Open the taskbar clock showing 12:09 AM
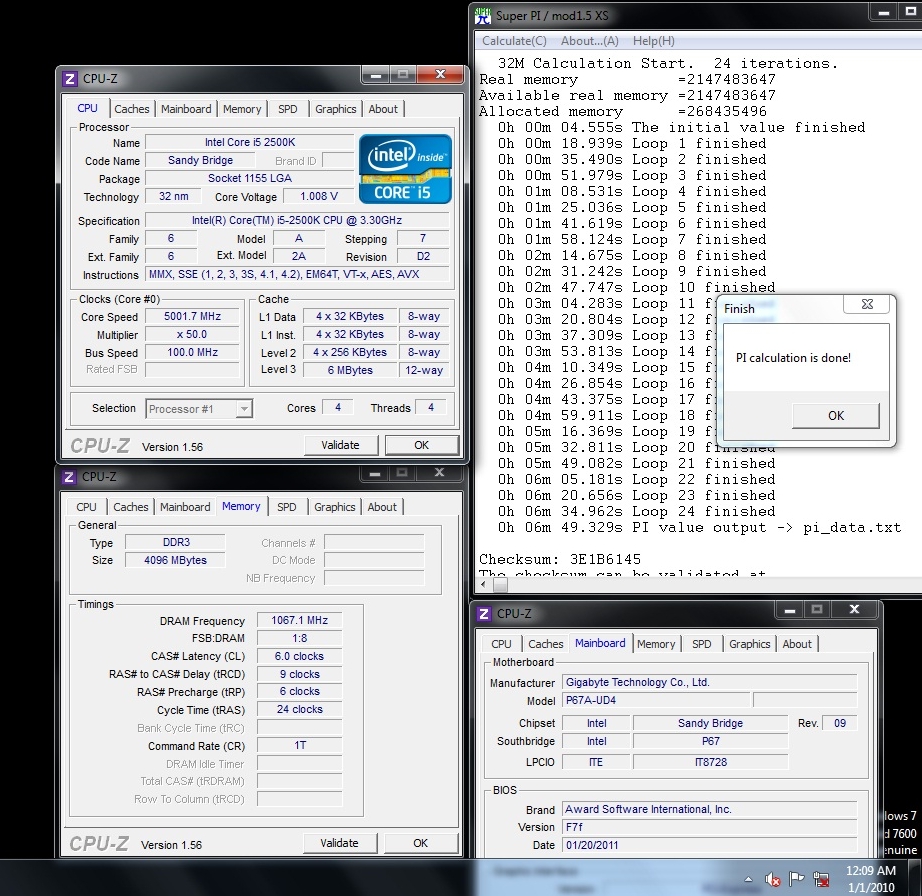The width and height of the screenshot is (922, 896). click(x=871, y=878)
